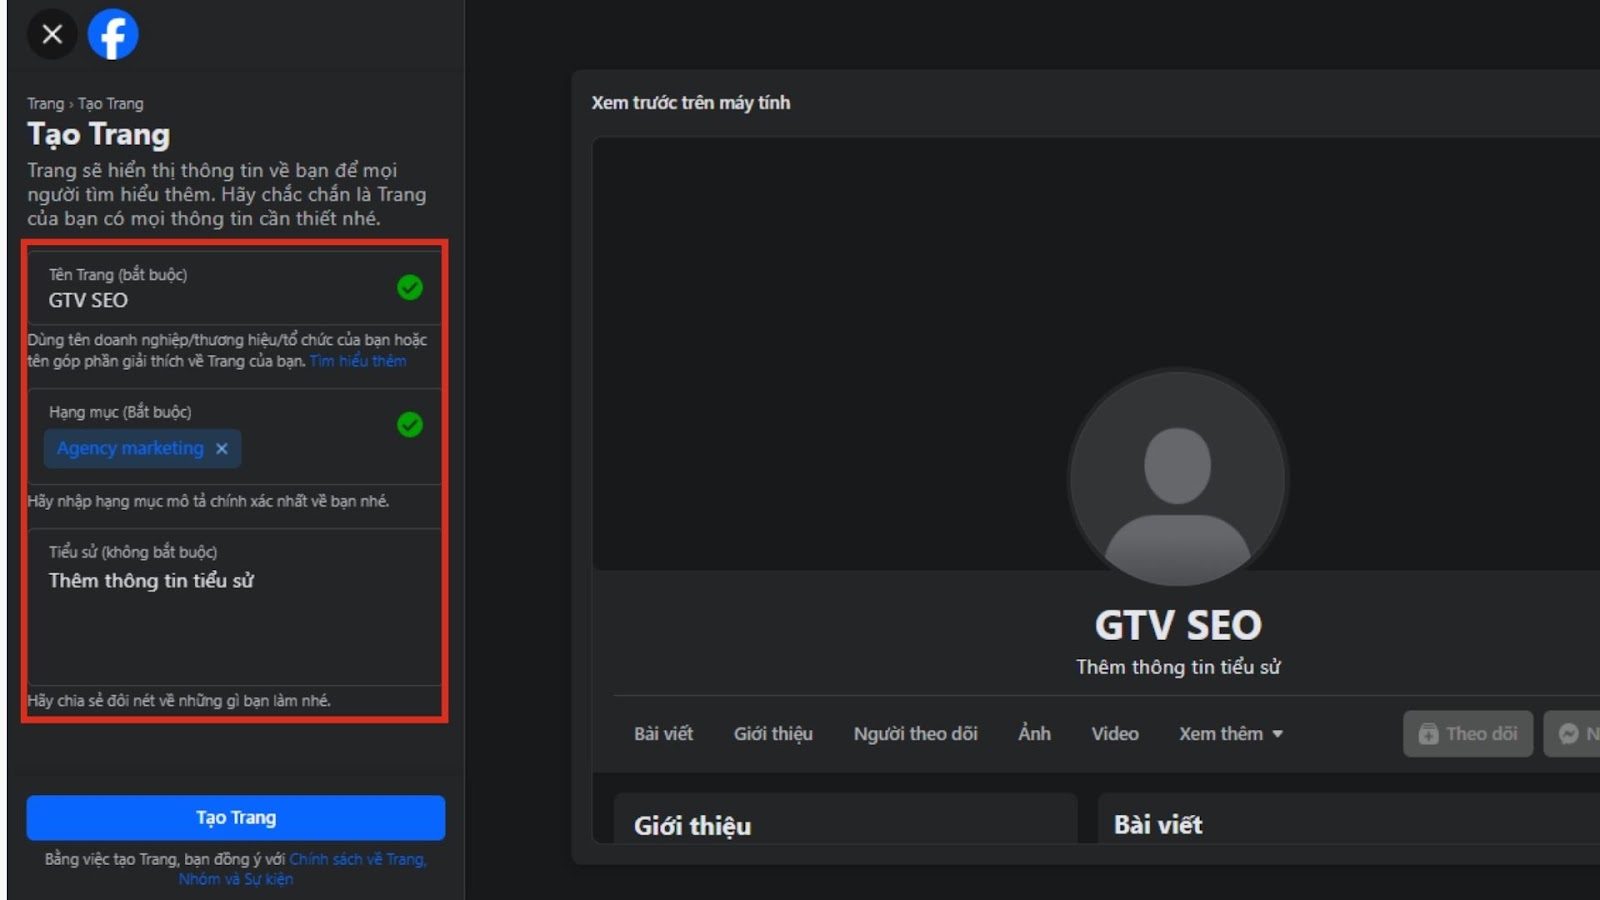Open the Facebook logo home icon
This screenshot has width=1600, height=900.
(113, 34)
